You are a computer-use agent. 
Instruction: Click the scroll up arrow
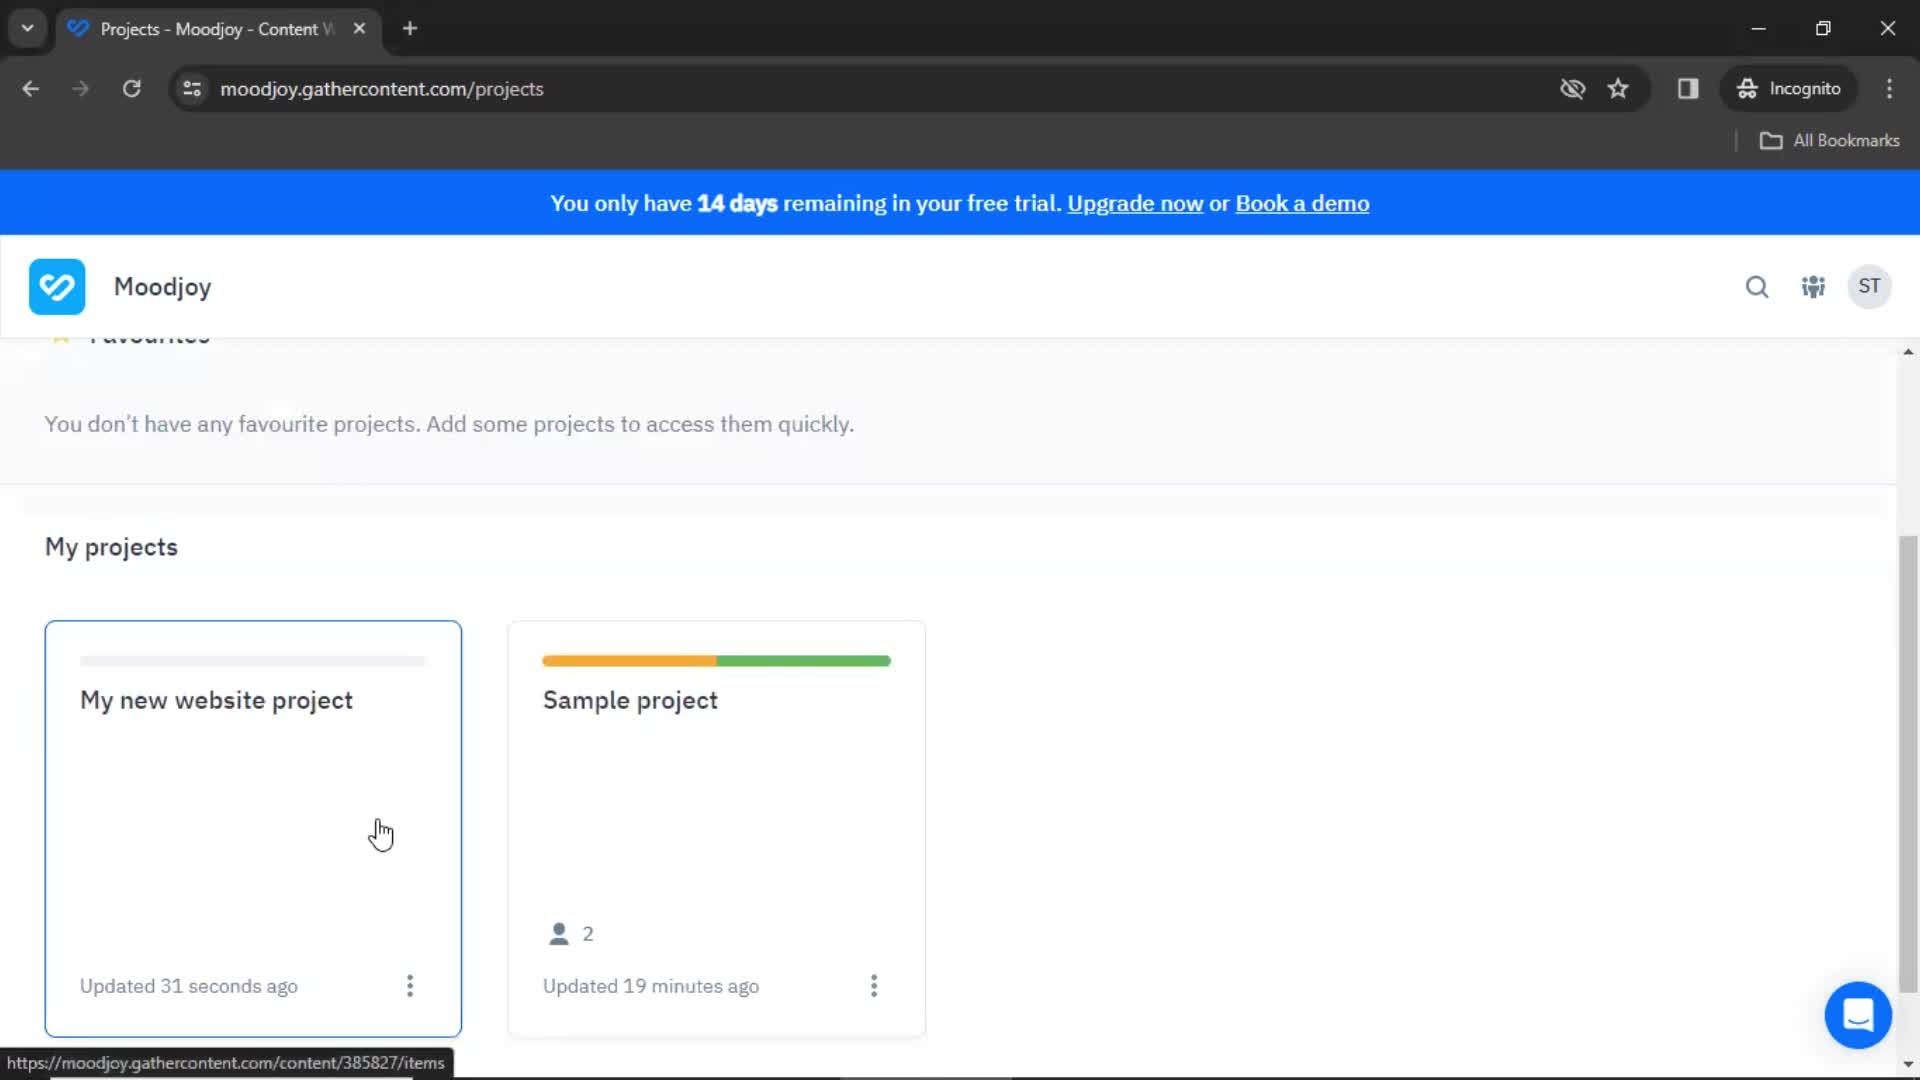coord(1908,352)
